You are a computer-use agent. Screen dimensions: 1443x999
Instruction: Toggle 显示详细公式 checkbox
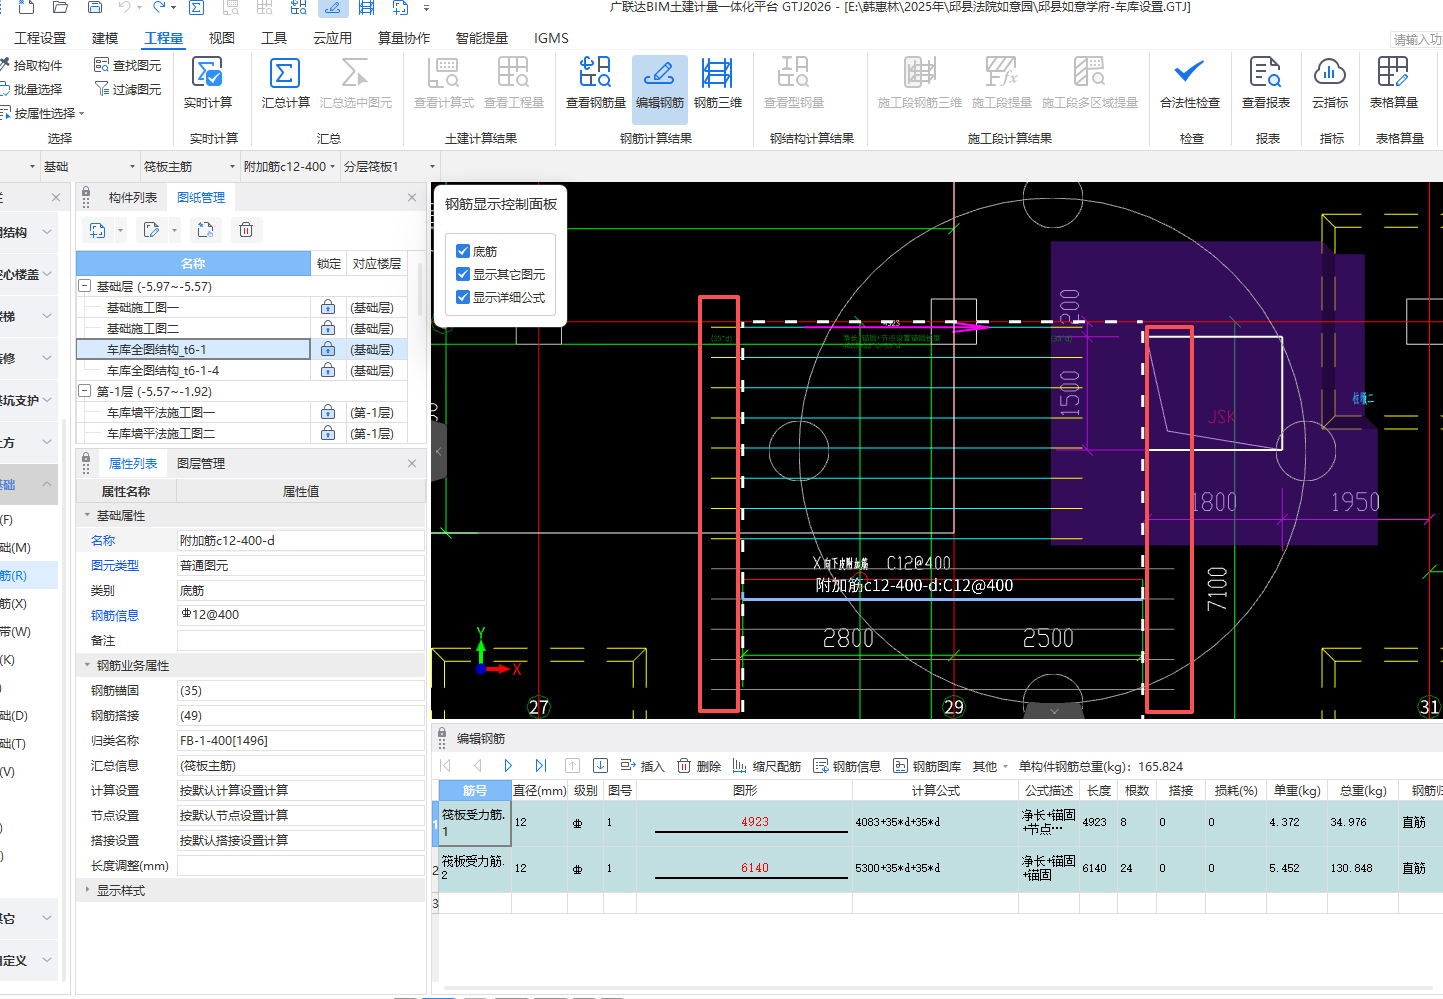tap(463, 297)
